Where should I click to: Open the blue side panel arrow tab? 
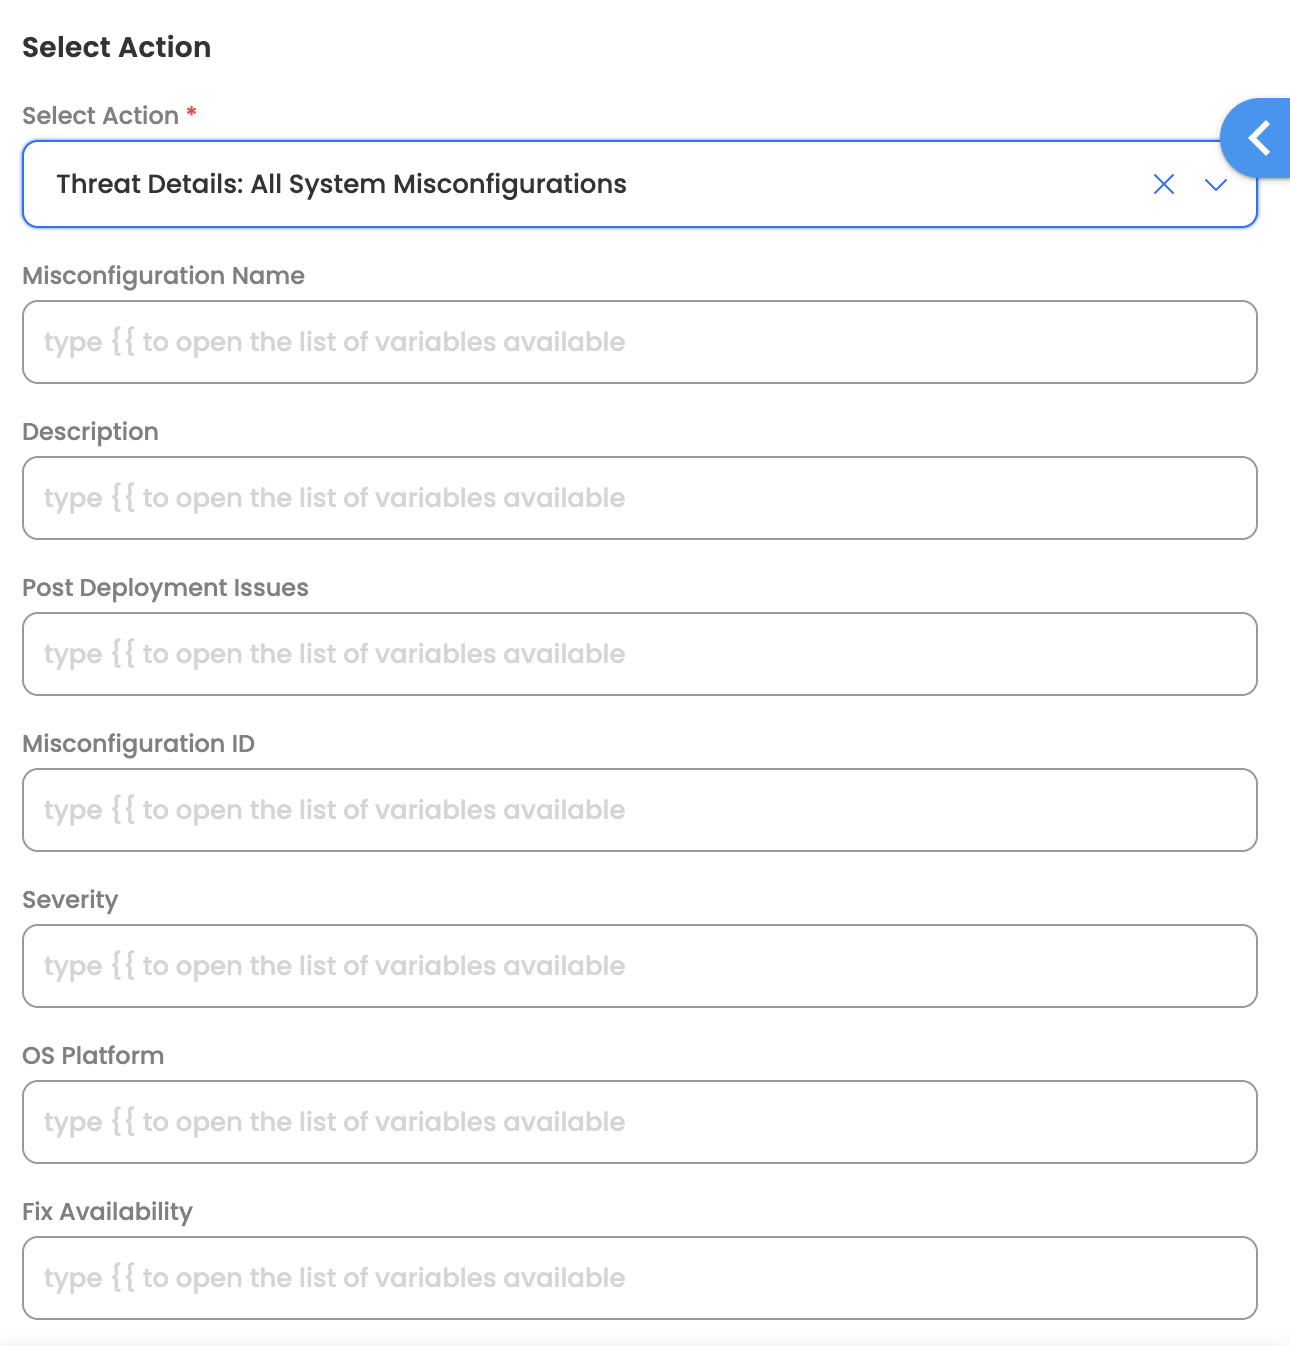click(x=1258, y=138)
